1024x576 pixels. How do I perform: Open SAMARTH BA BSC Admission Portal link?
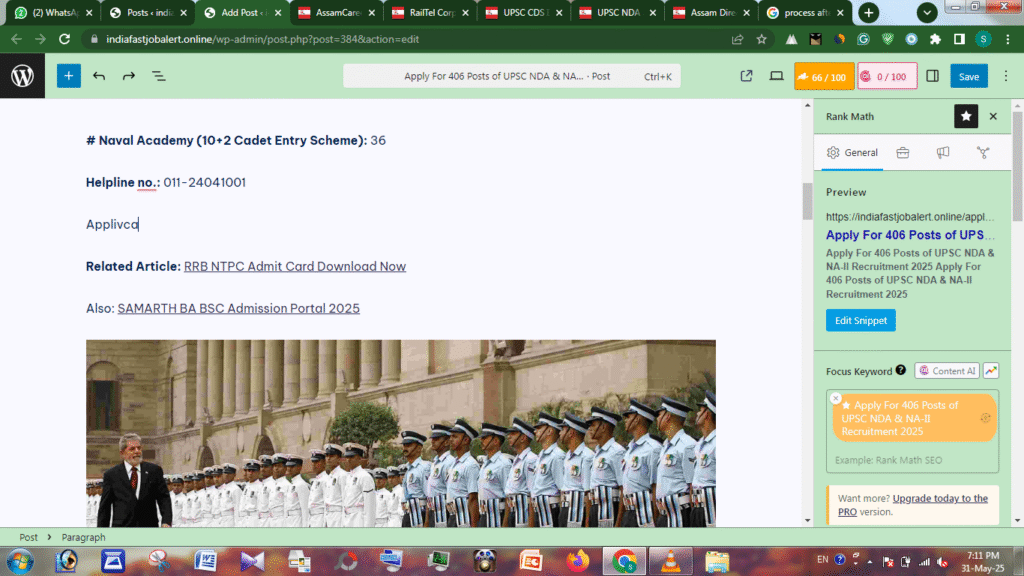point(238,308)
